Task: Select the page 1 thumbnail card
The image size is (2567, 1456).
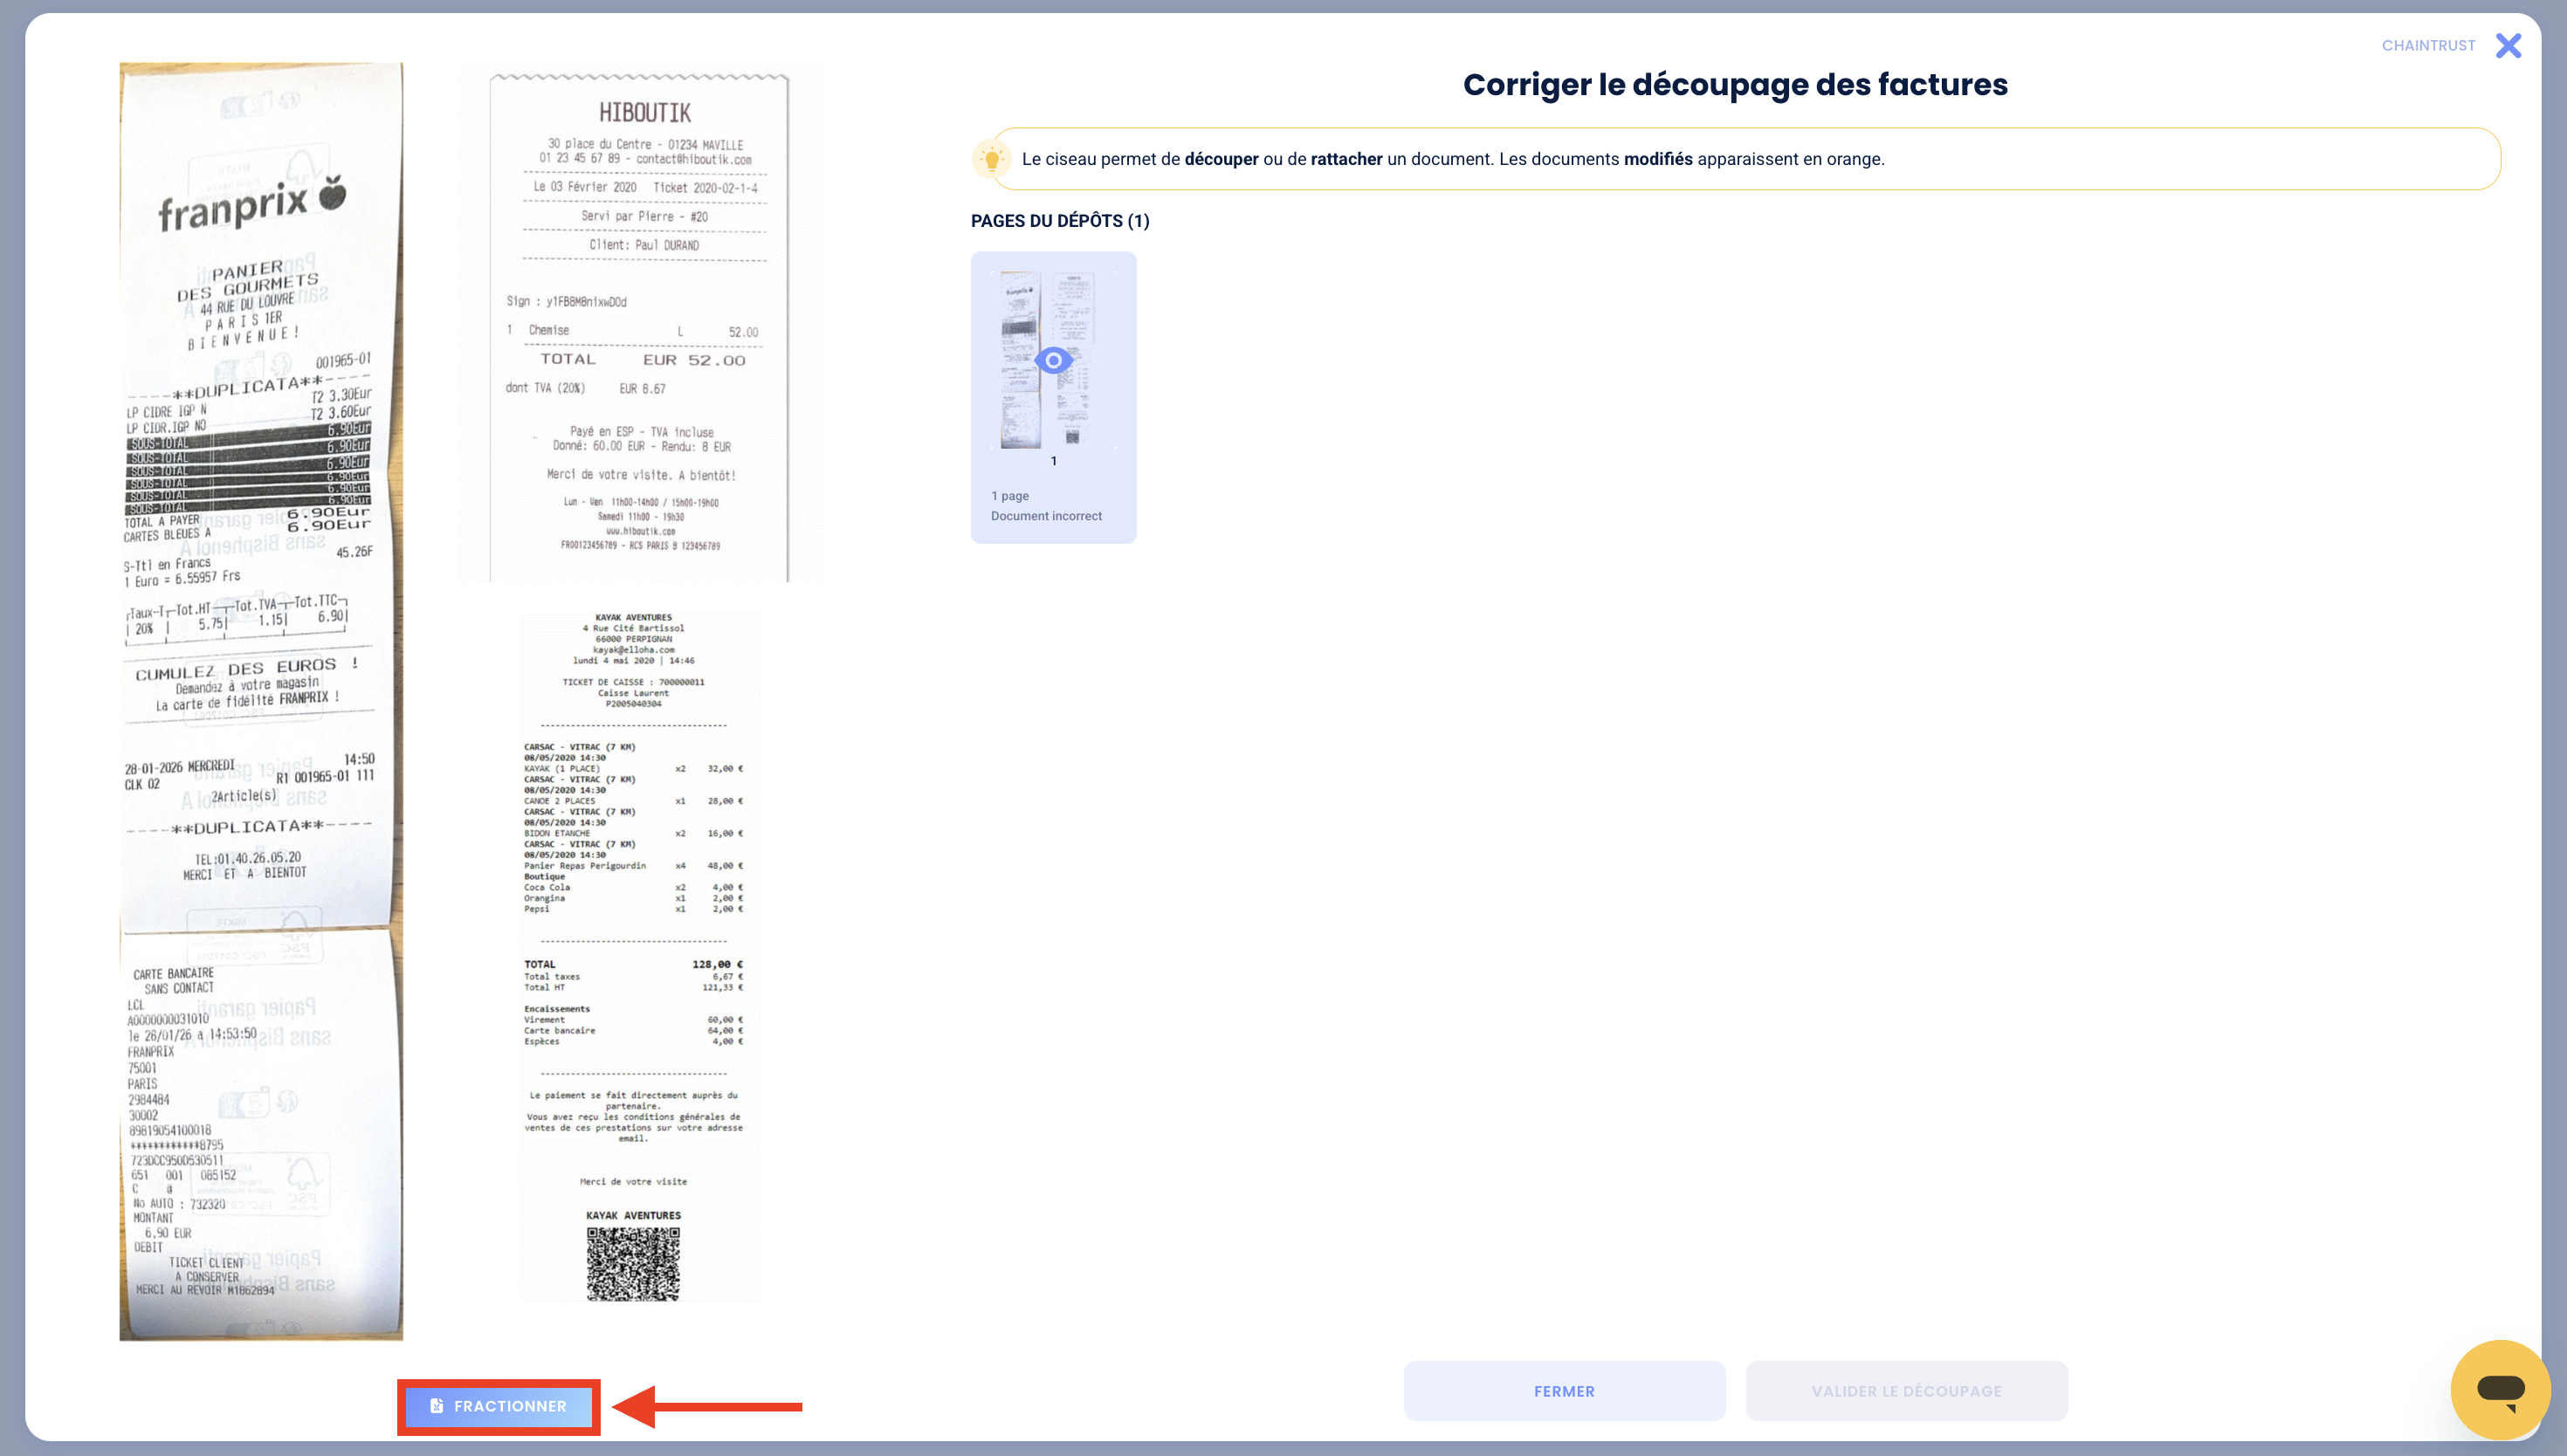Action: [1053, 397]
